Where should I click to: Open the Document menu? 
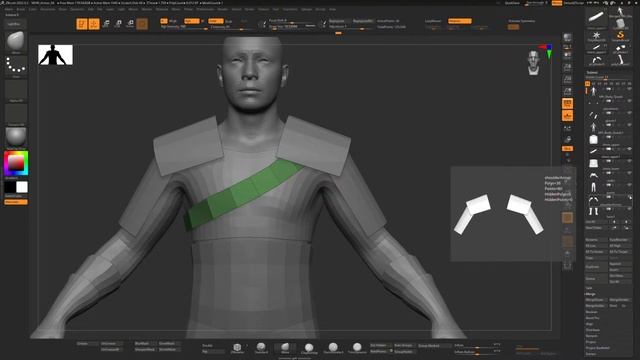[48, 9]
